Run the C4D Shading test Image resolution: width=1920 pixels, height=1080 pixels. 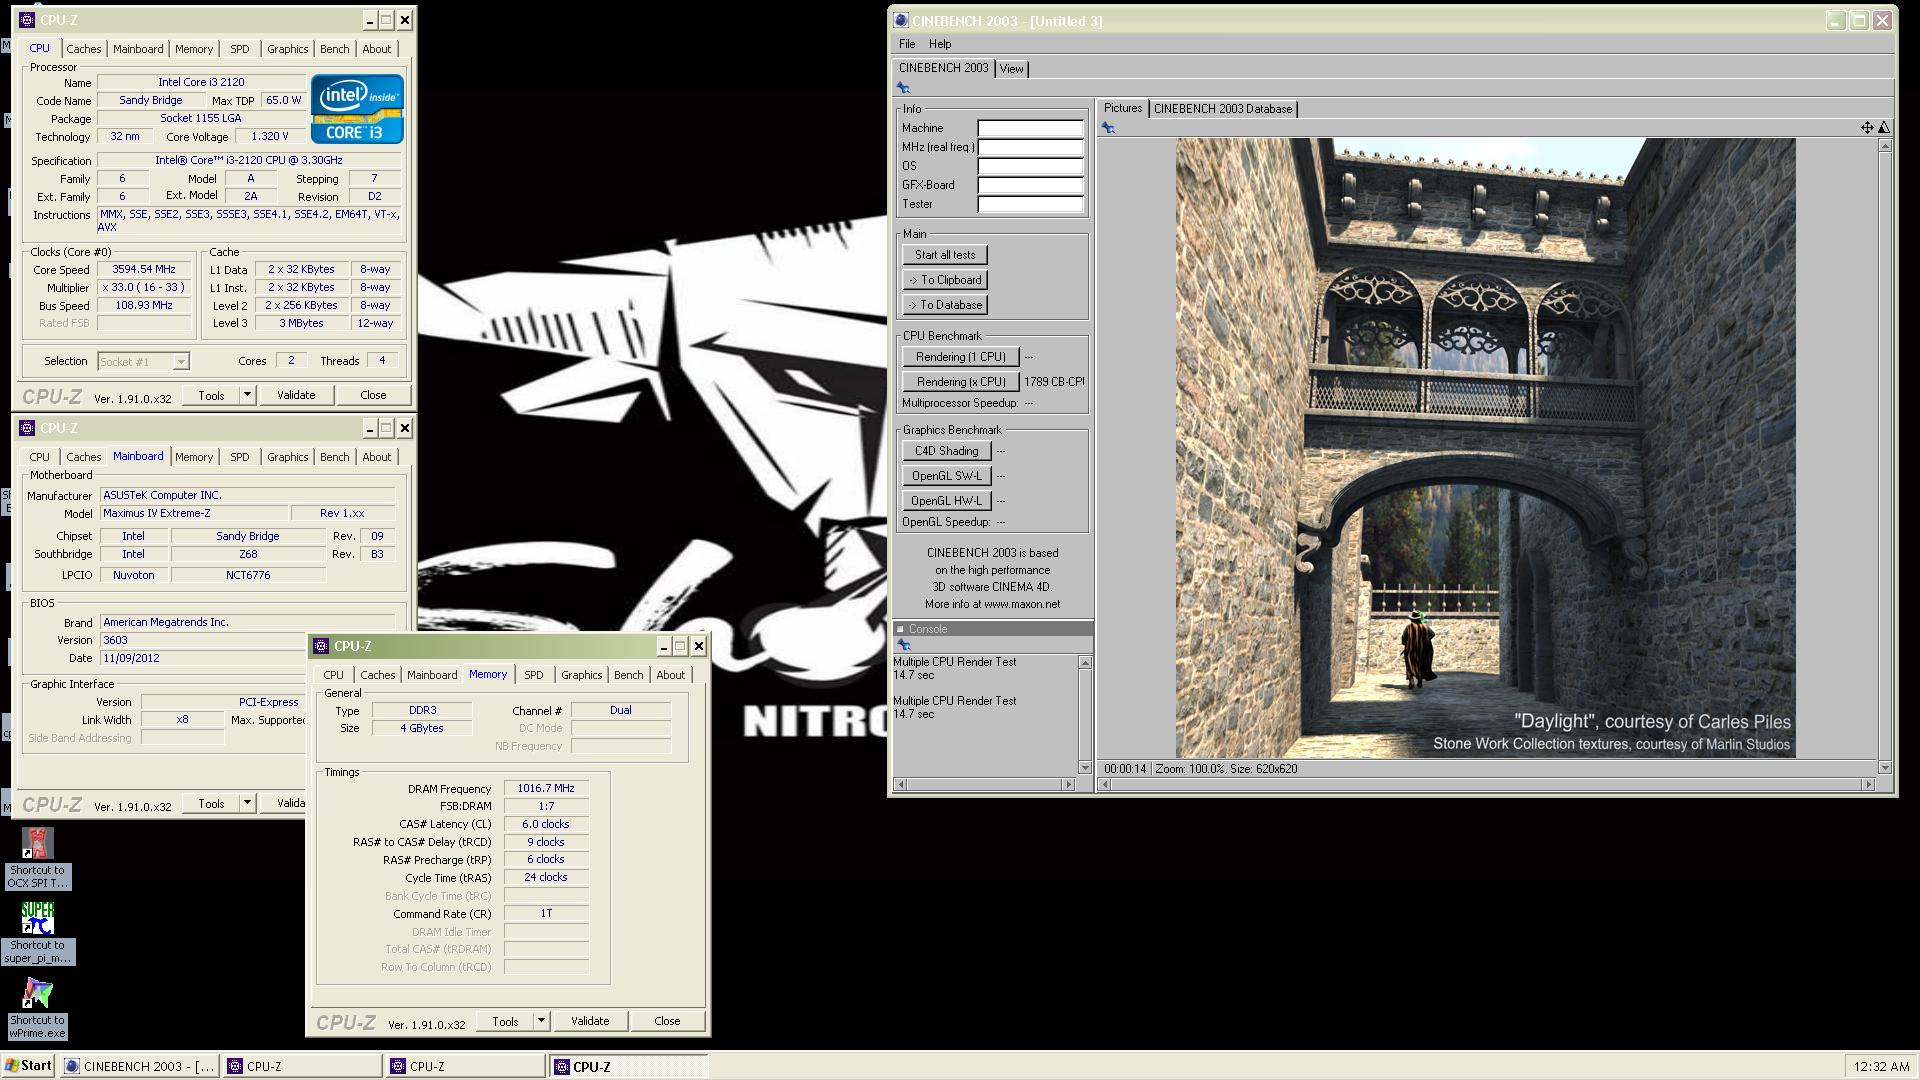coord(946,451)
